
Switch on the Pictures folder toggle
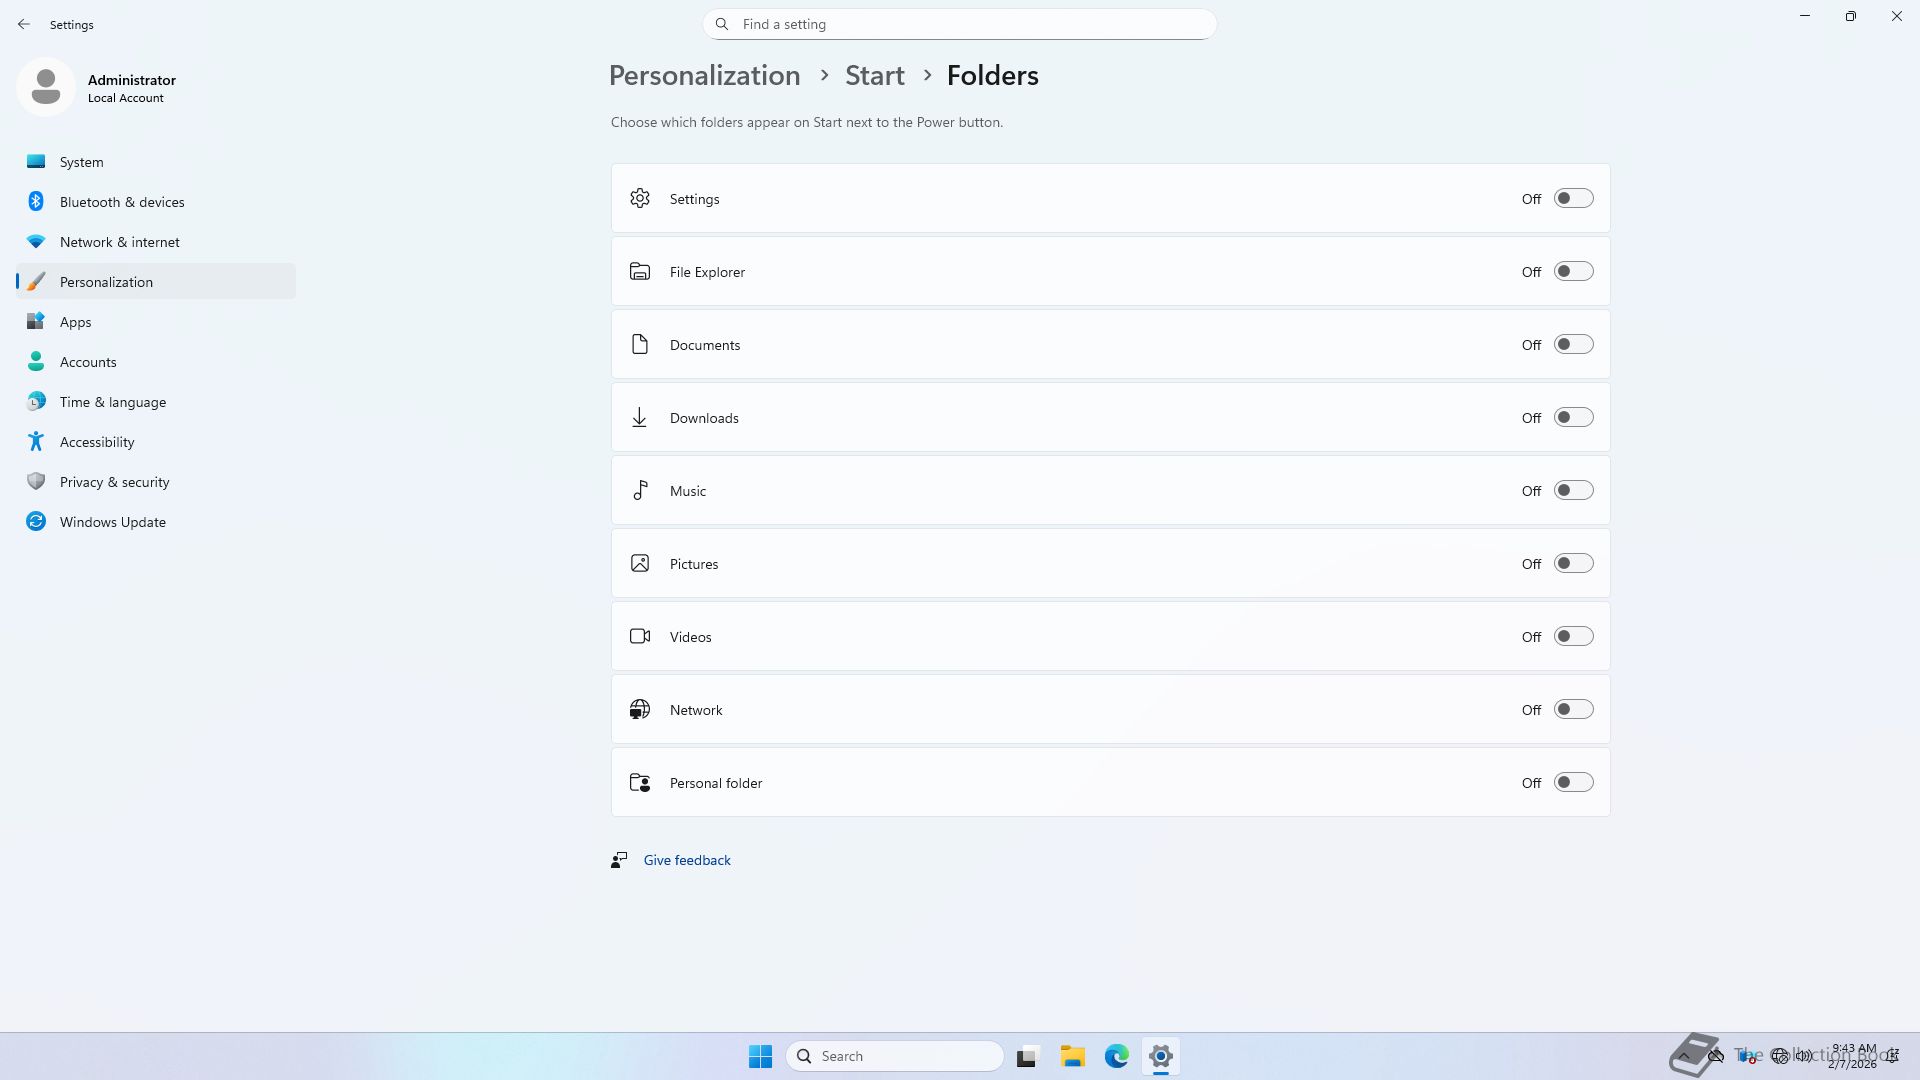tap(1573, 564)
